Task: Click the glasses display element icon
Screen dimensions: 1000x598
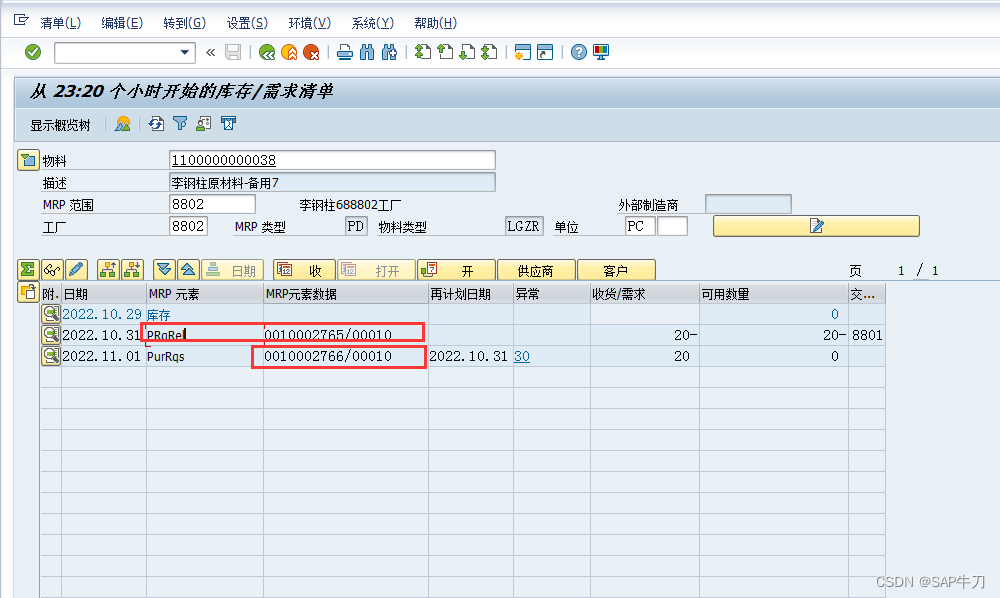Action: pyautogui.click(x=52, y=270)
